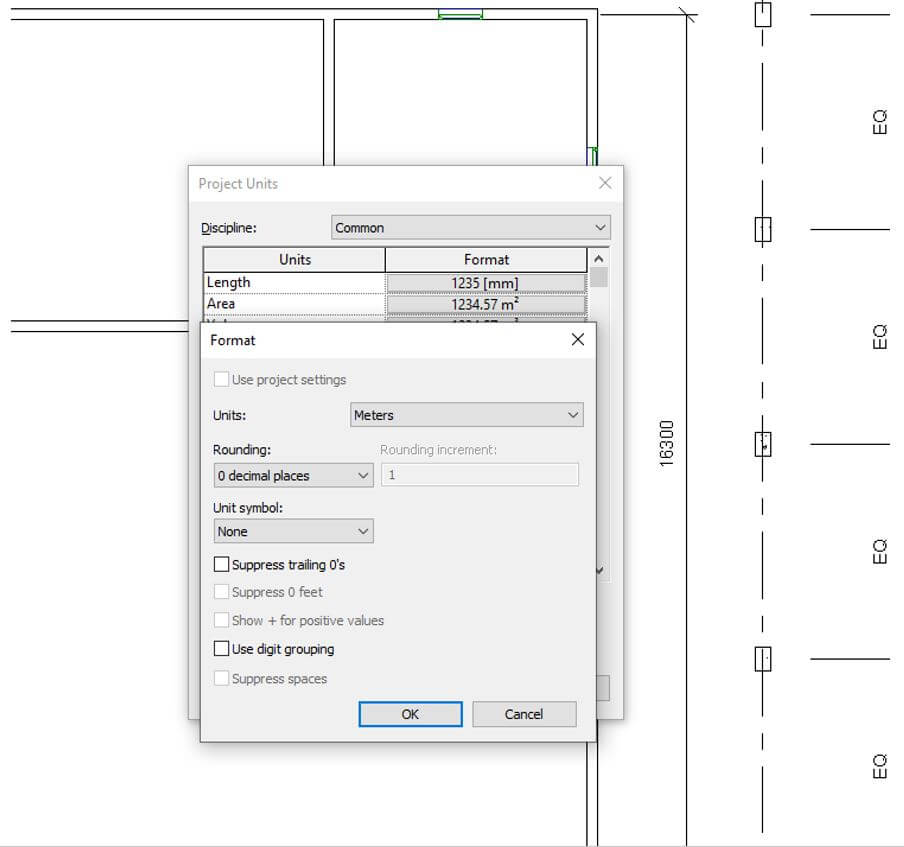Select the Area row in Units table
This screenshot has width=904, height=847.
click(x=295, y=304)
